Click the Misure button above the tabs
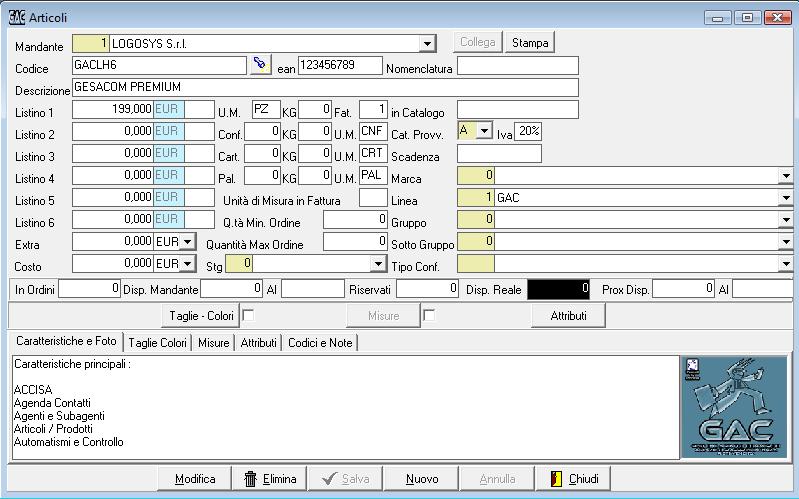 pyautogui.click(x=383, y=316)
